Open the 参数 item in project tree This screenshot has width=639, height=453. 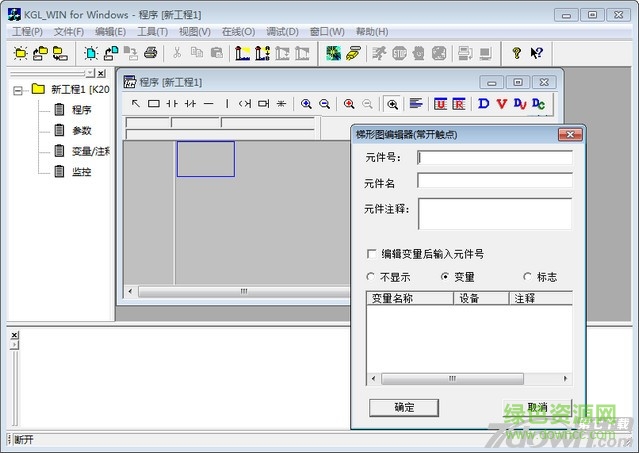[81, 130]
